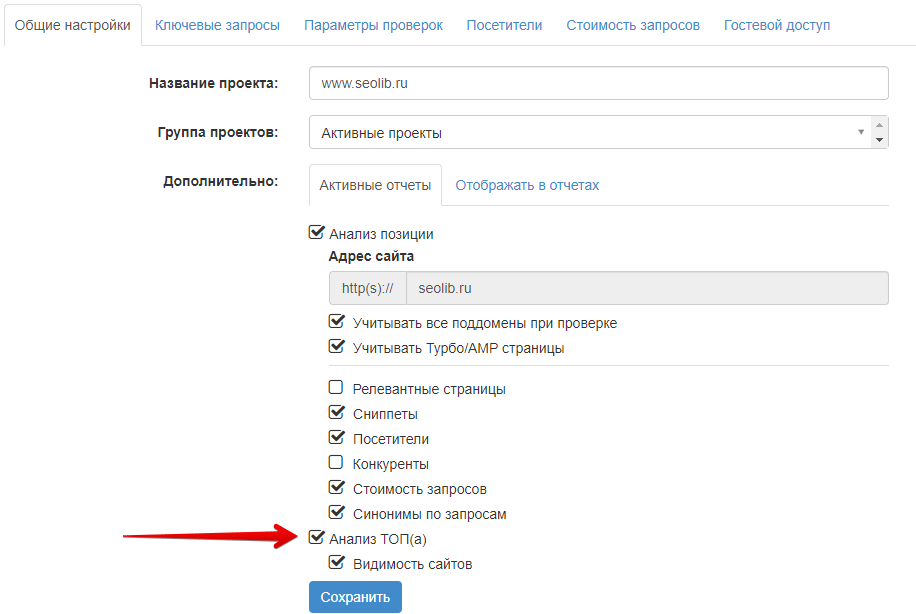Toggle the Анализ ТОП(а) checkbox

click(316, 538)
